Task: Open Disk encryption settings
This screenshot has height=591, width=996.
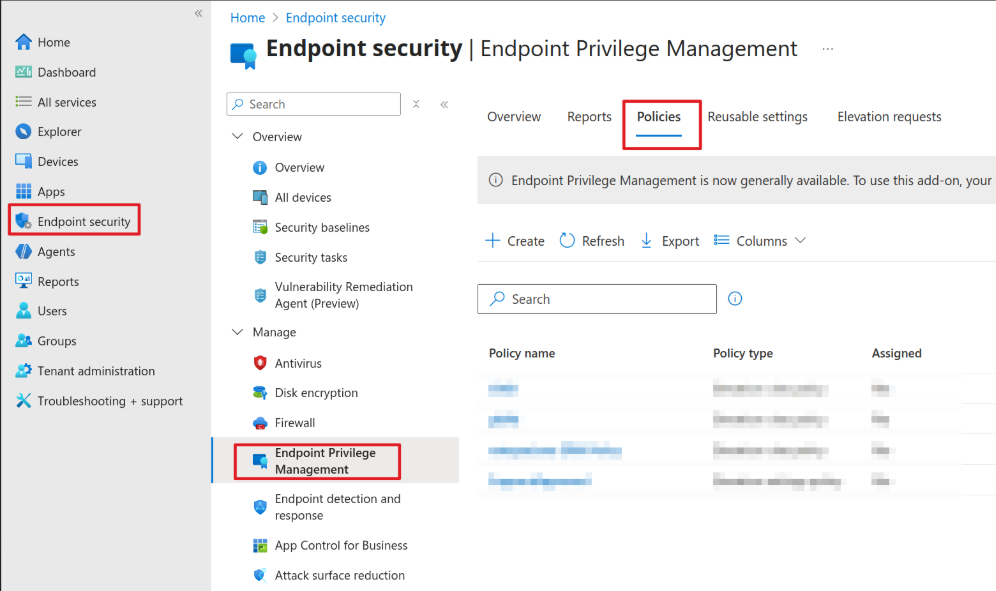Action: point(313,392)
